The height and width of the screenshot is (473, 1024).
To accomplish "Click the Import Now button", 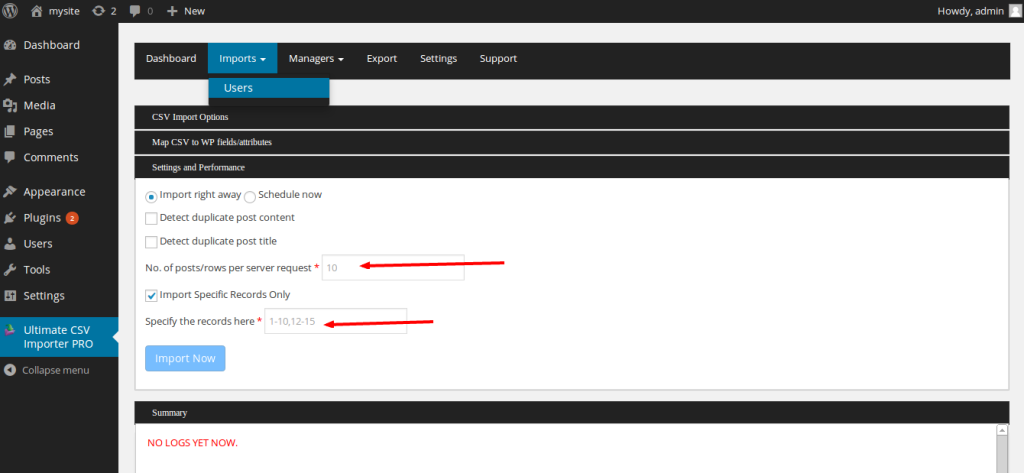I will pyautogui.click(x=185, y=359).
